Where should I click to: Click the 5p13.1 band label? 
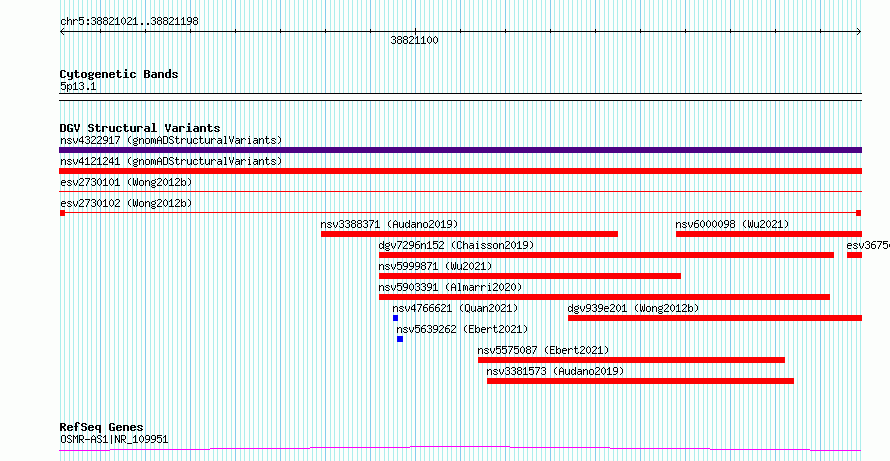coord(78,86)
